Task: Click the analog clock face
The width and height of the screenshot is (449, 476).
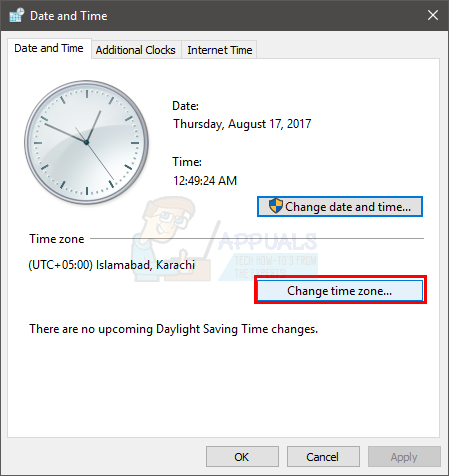Action: click(87, 142)
